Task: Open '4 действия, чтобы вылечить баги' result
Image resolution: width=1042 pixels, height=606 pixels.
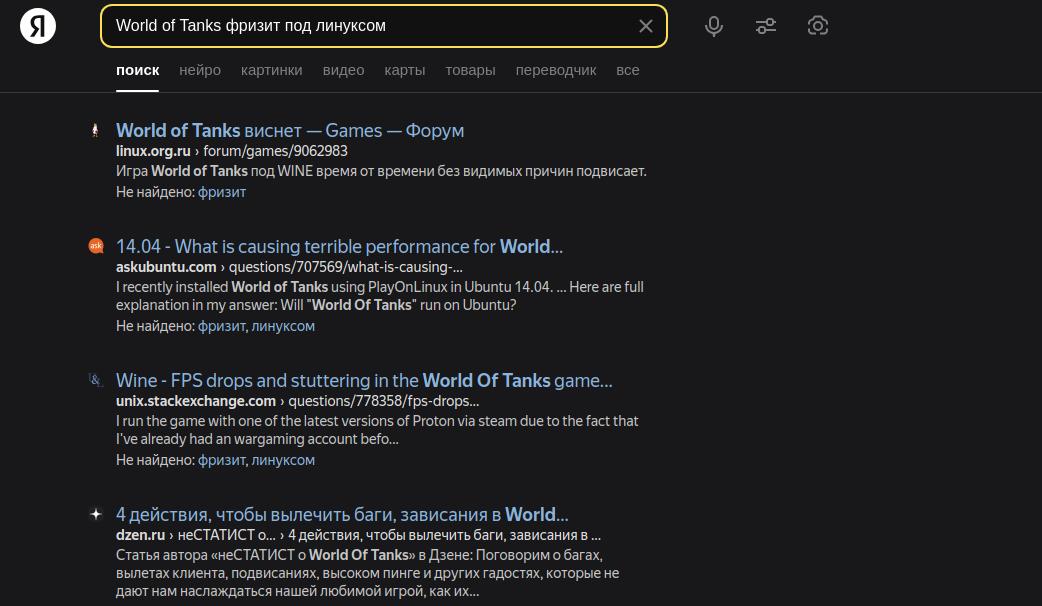Action: click(342, 515)
